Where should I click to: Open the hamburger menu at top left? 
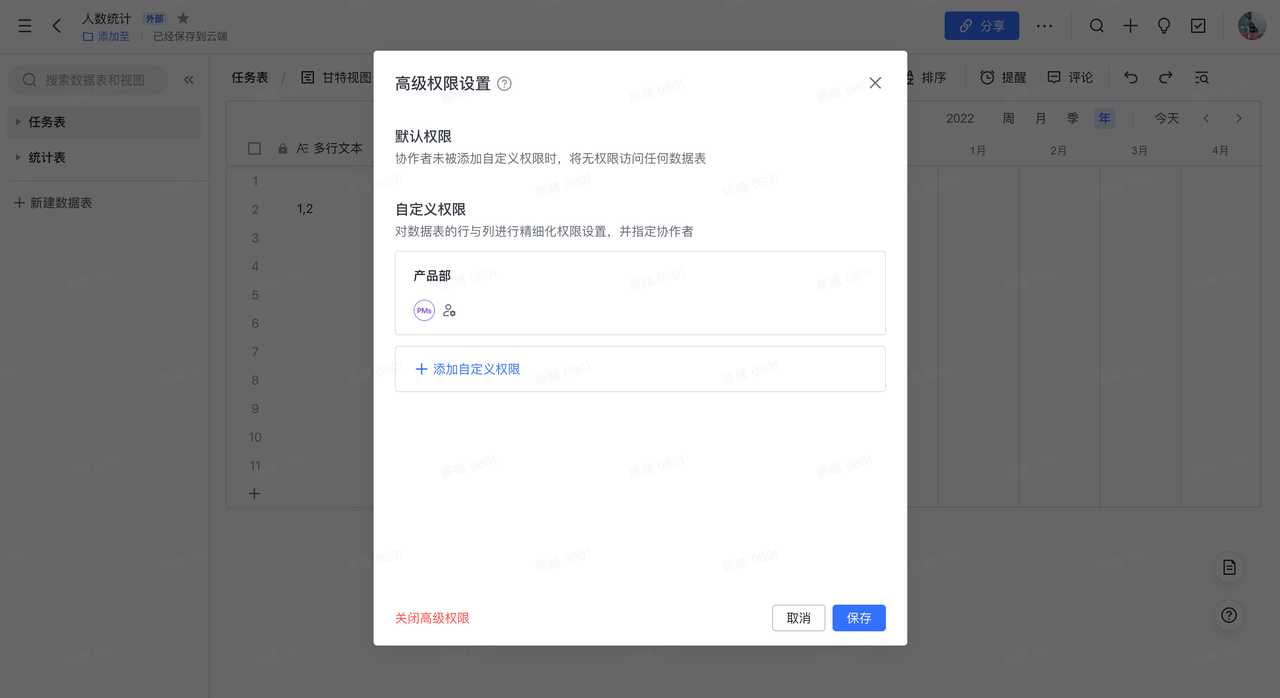(25, 26)
